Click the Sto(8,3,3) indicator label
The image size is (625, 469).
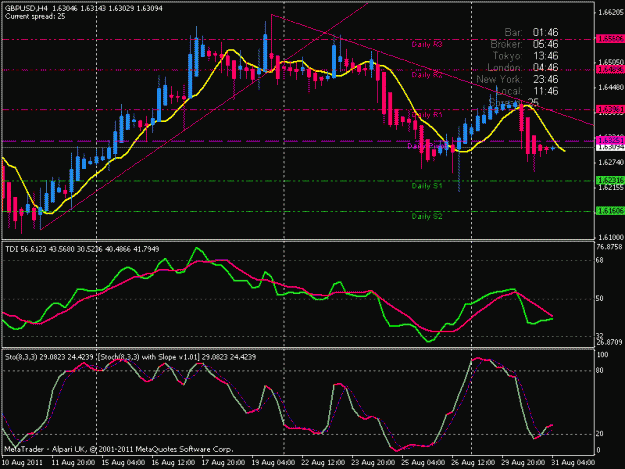coord(49,357)
